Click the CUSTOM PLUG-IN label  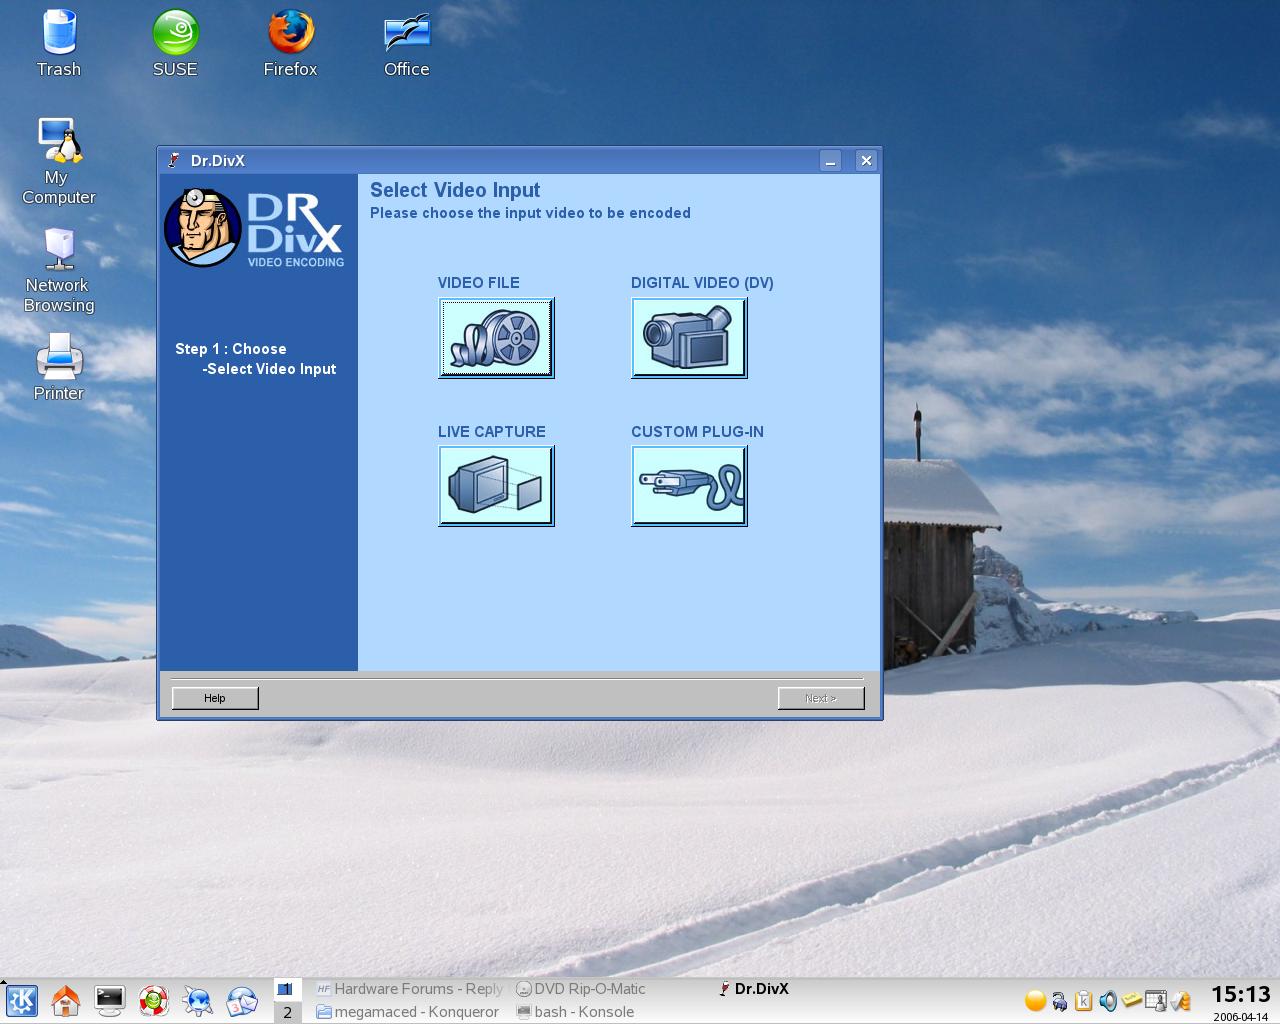click(x=697, y=432)
